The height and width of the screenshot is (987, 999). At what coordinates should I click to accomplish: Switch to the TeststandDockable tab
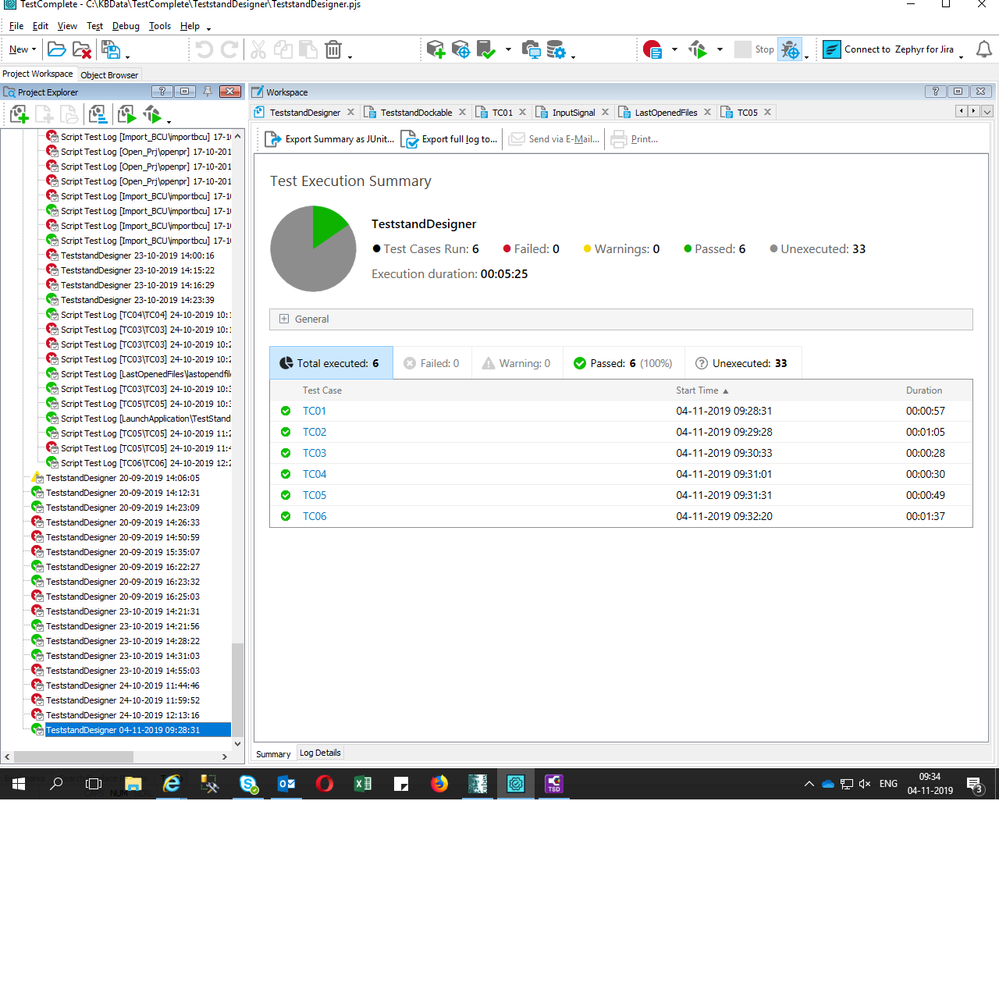[x=416, y=112]
